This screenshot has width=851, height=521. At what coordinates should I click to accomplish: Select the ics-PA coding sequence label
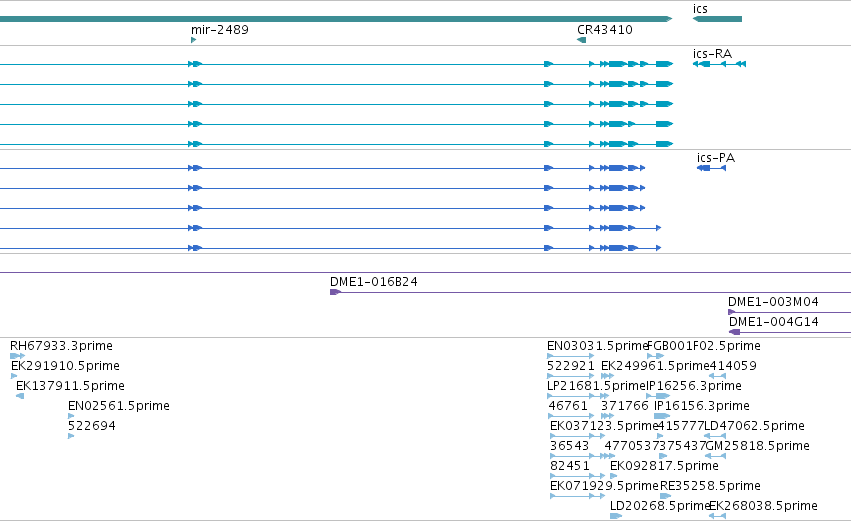716,158
